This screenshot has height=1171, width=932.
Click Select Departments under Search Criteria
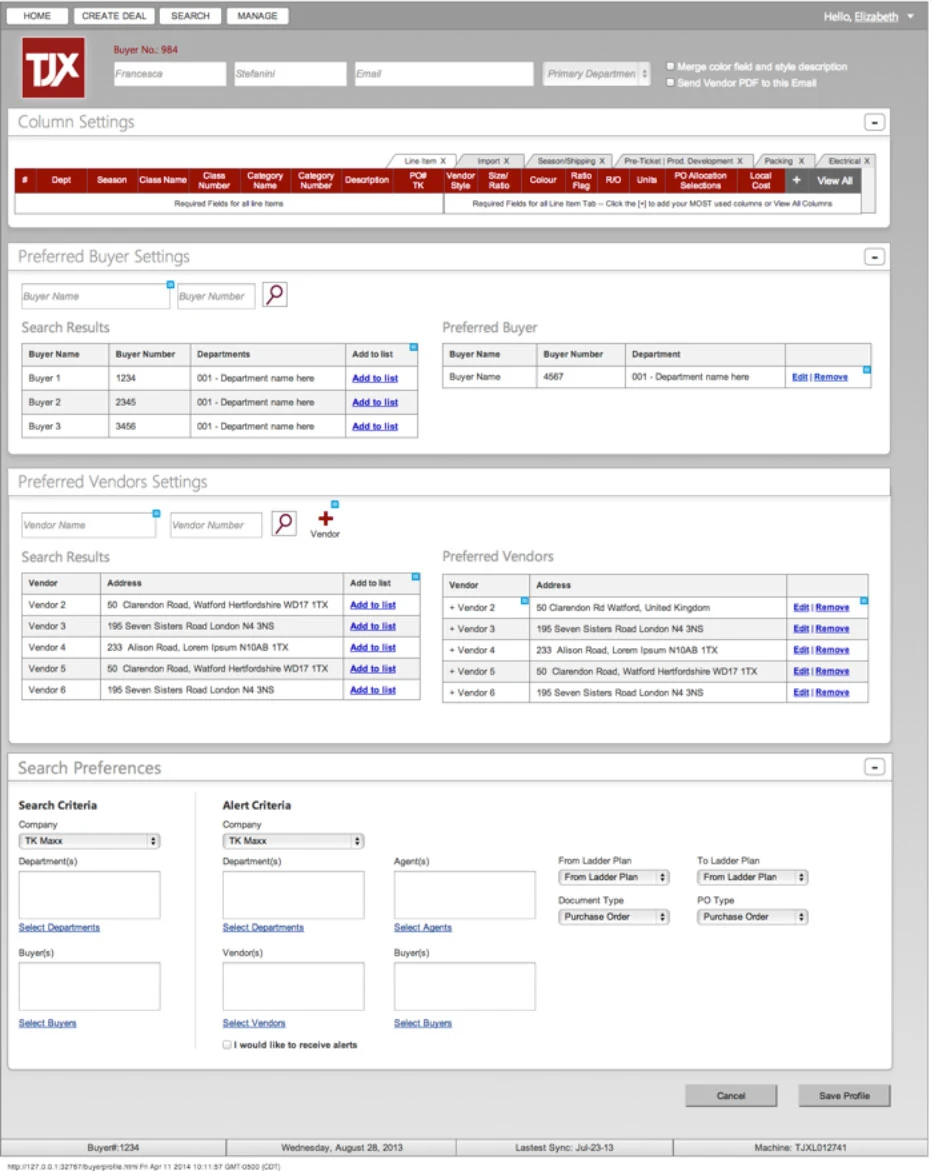59,928
